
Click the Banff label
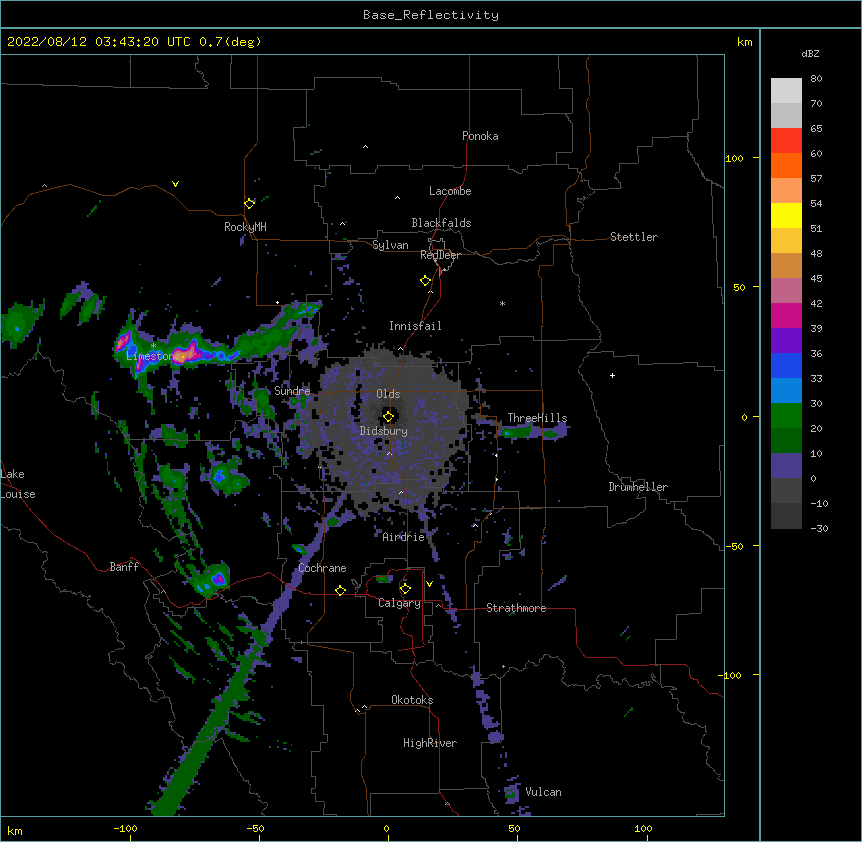click(x=124, y=567)
